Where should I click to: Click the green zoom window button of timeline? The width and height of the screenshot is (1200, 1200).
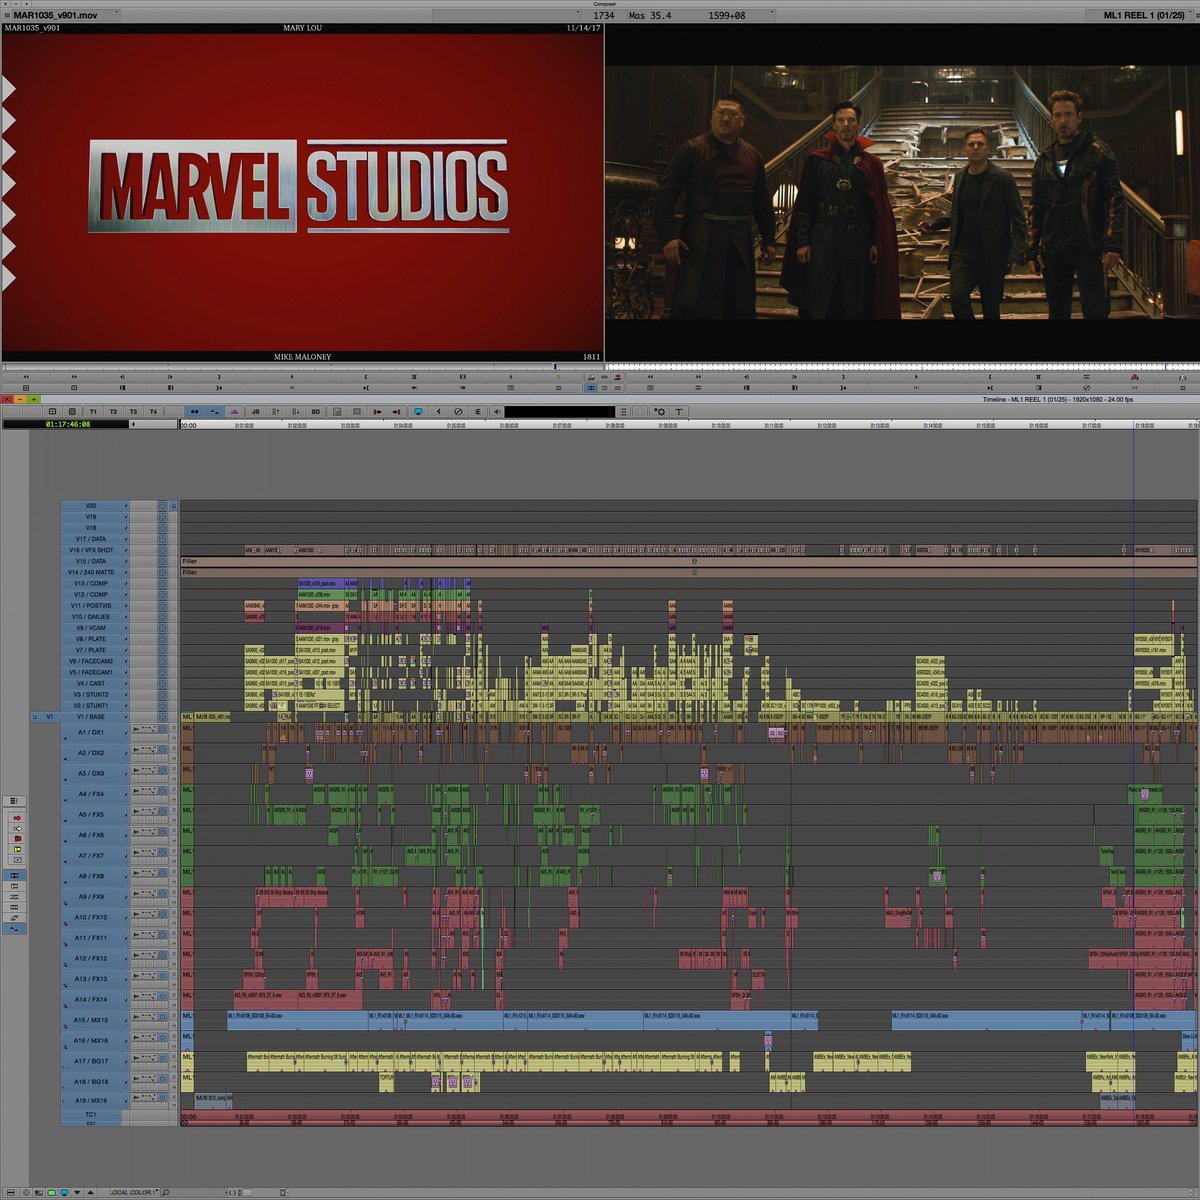33,399
